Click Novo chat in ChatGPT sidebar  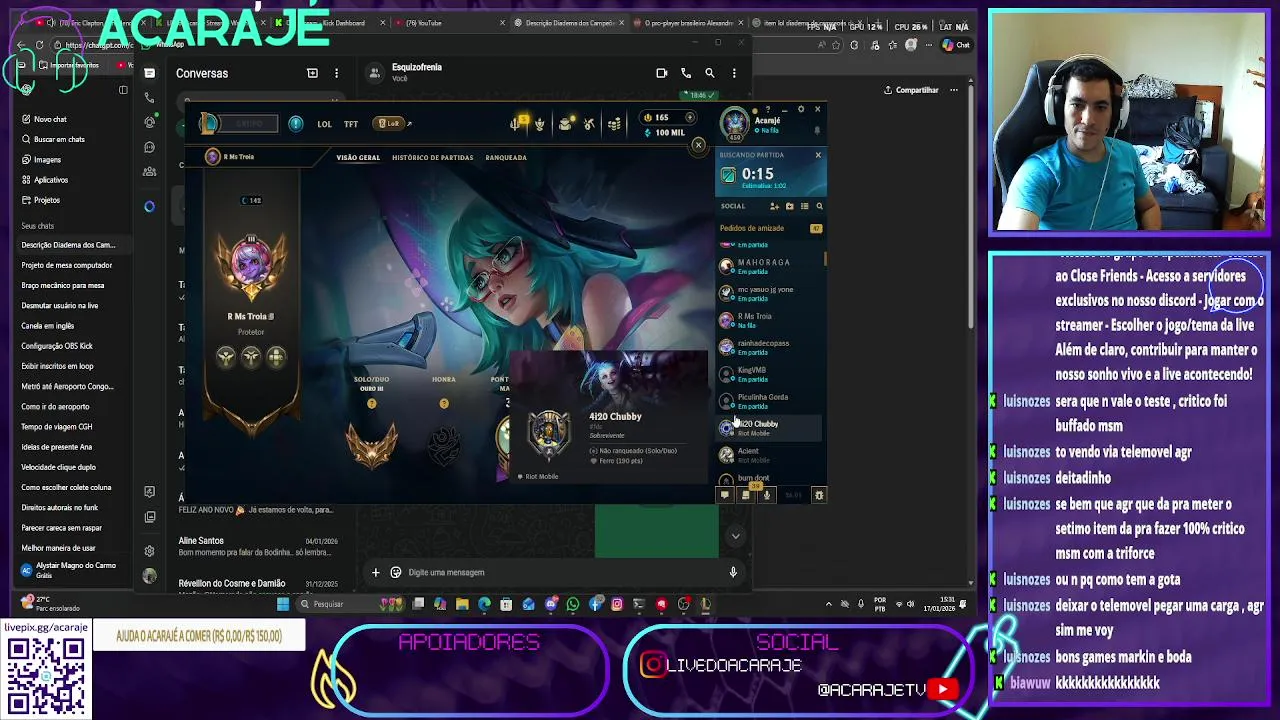tap(50, 119)
